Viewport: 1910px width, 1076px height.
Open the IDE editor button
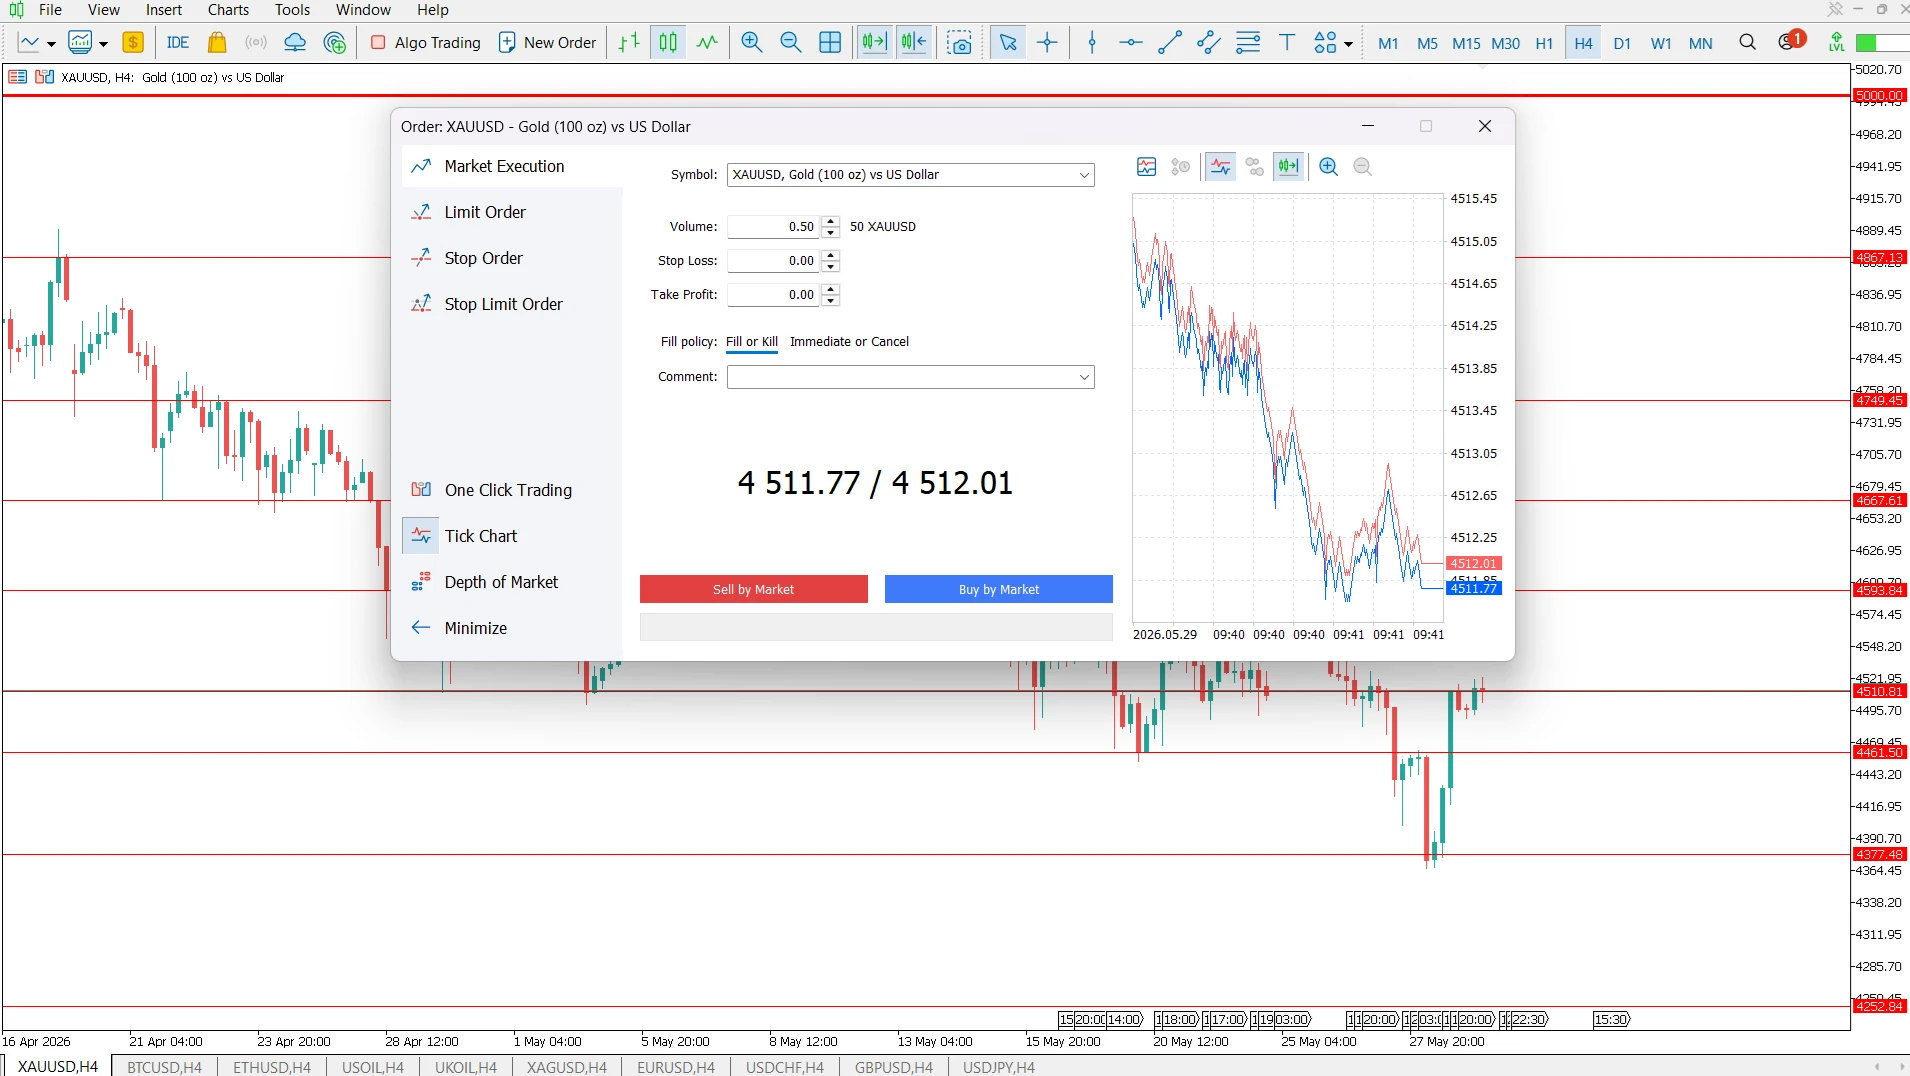point(178,43)
